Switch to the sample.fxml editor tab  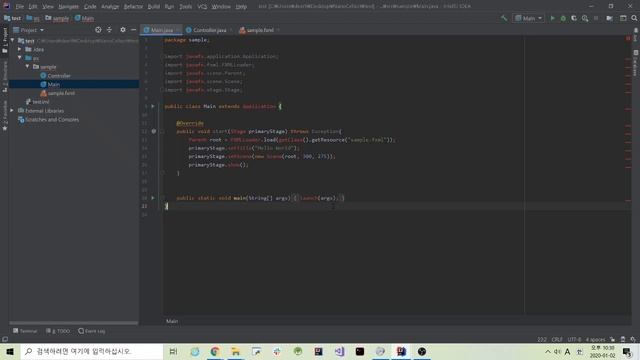click(259, 30)
